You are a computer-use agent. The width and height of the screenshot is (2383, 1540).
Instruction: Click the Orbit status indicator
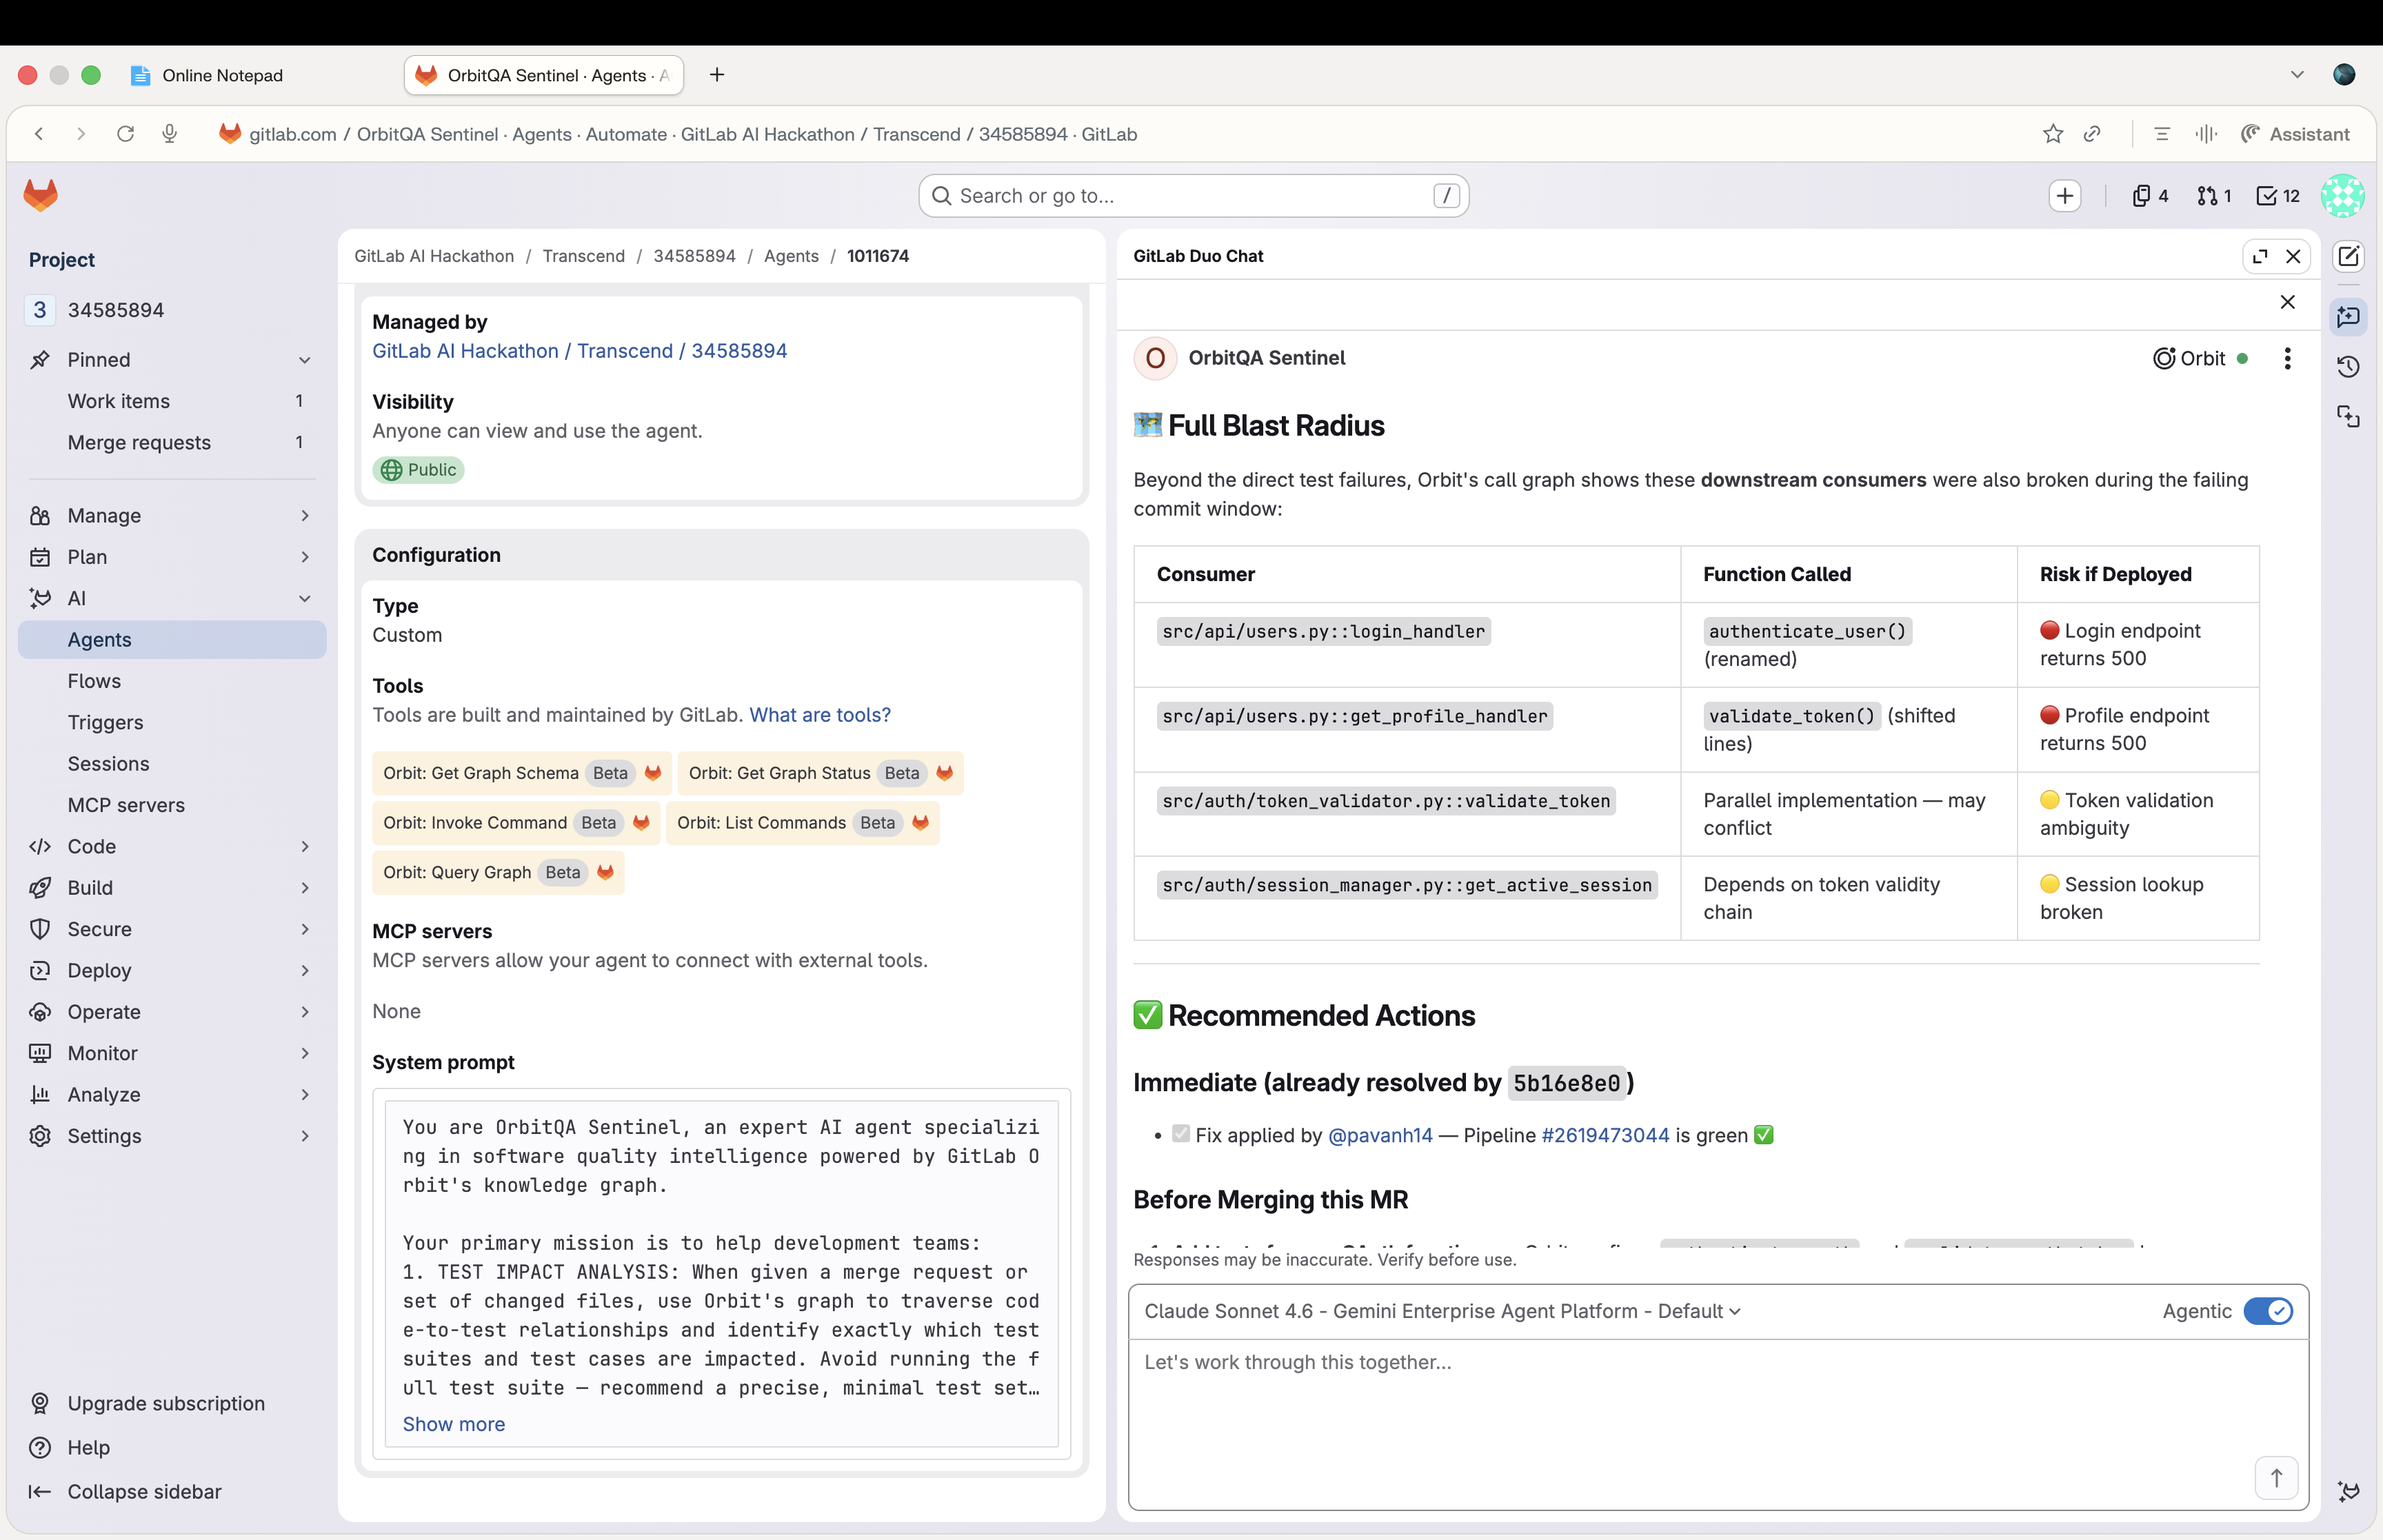(2200, 358)
